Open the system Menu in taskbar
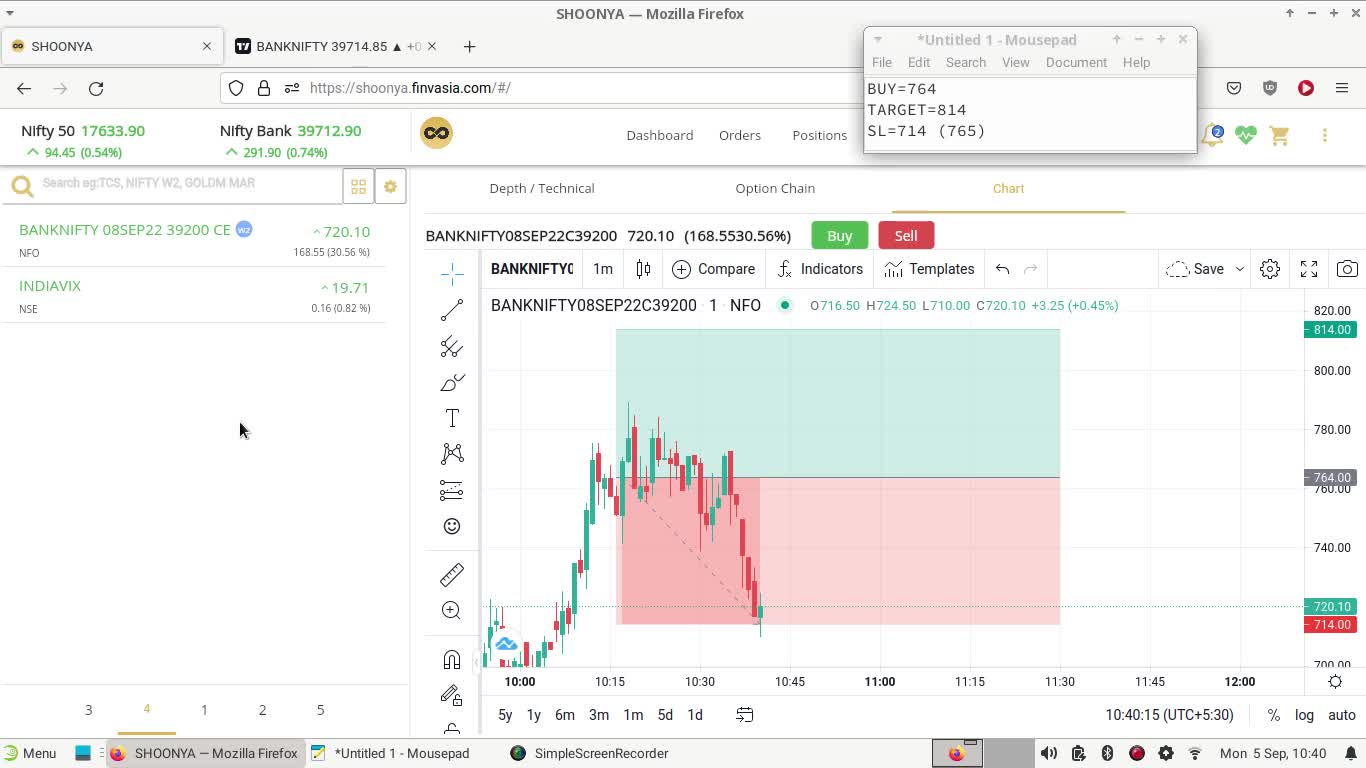The width and height of the screenshot is (1366, 768). (30, 753)
